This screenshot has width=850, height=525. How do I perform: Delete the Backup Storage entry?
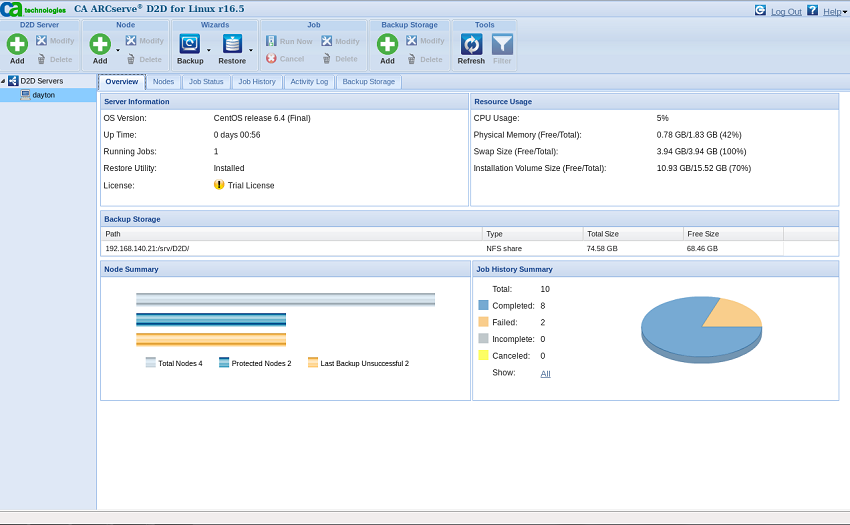(x=425, y=60)
